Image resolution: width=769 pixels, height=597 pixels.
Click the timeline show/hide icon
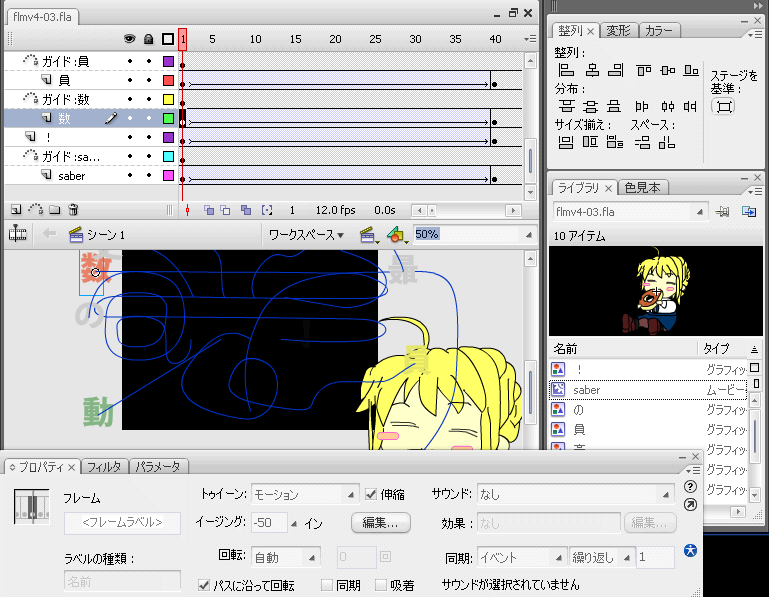point(18,234)
